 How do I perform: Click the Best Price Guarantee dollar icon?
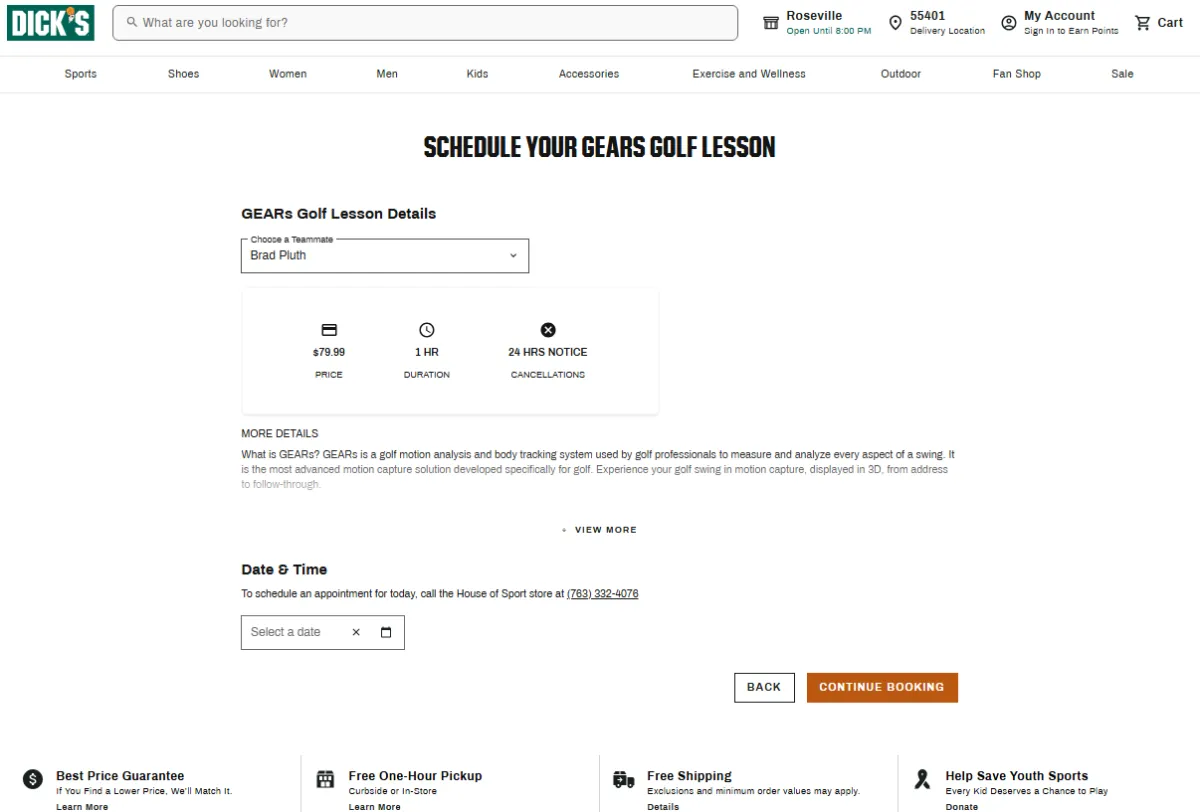33,779
